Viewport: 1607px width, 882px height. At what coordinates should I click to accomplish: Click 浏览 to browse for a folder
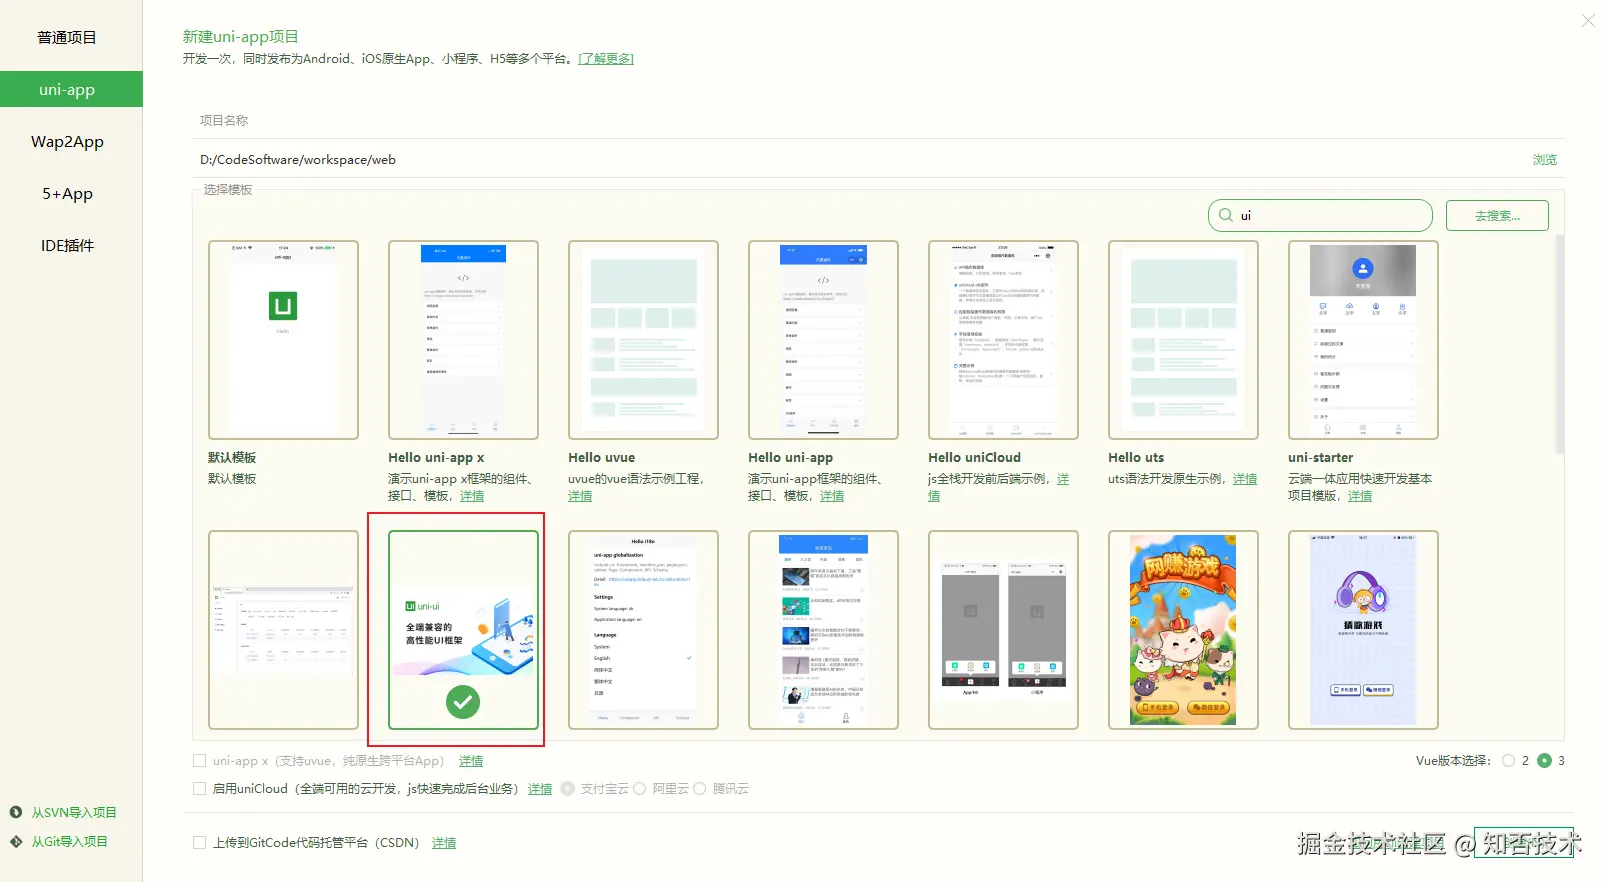1545,160
